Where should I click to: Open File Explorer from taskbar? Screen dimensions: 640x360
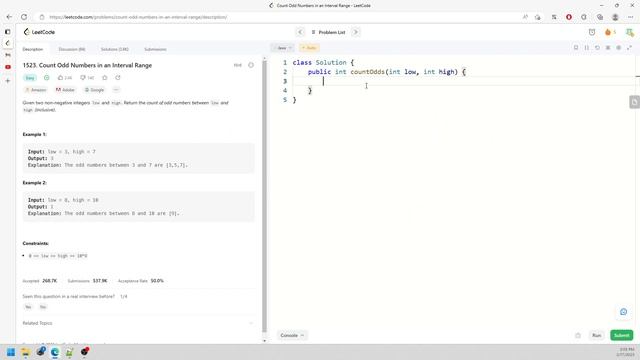[26, 352]
